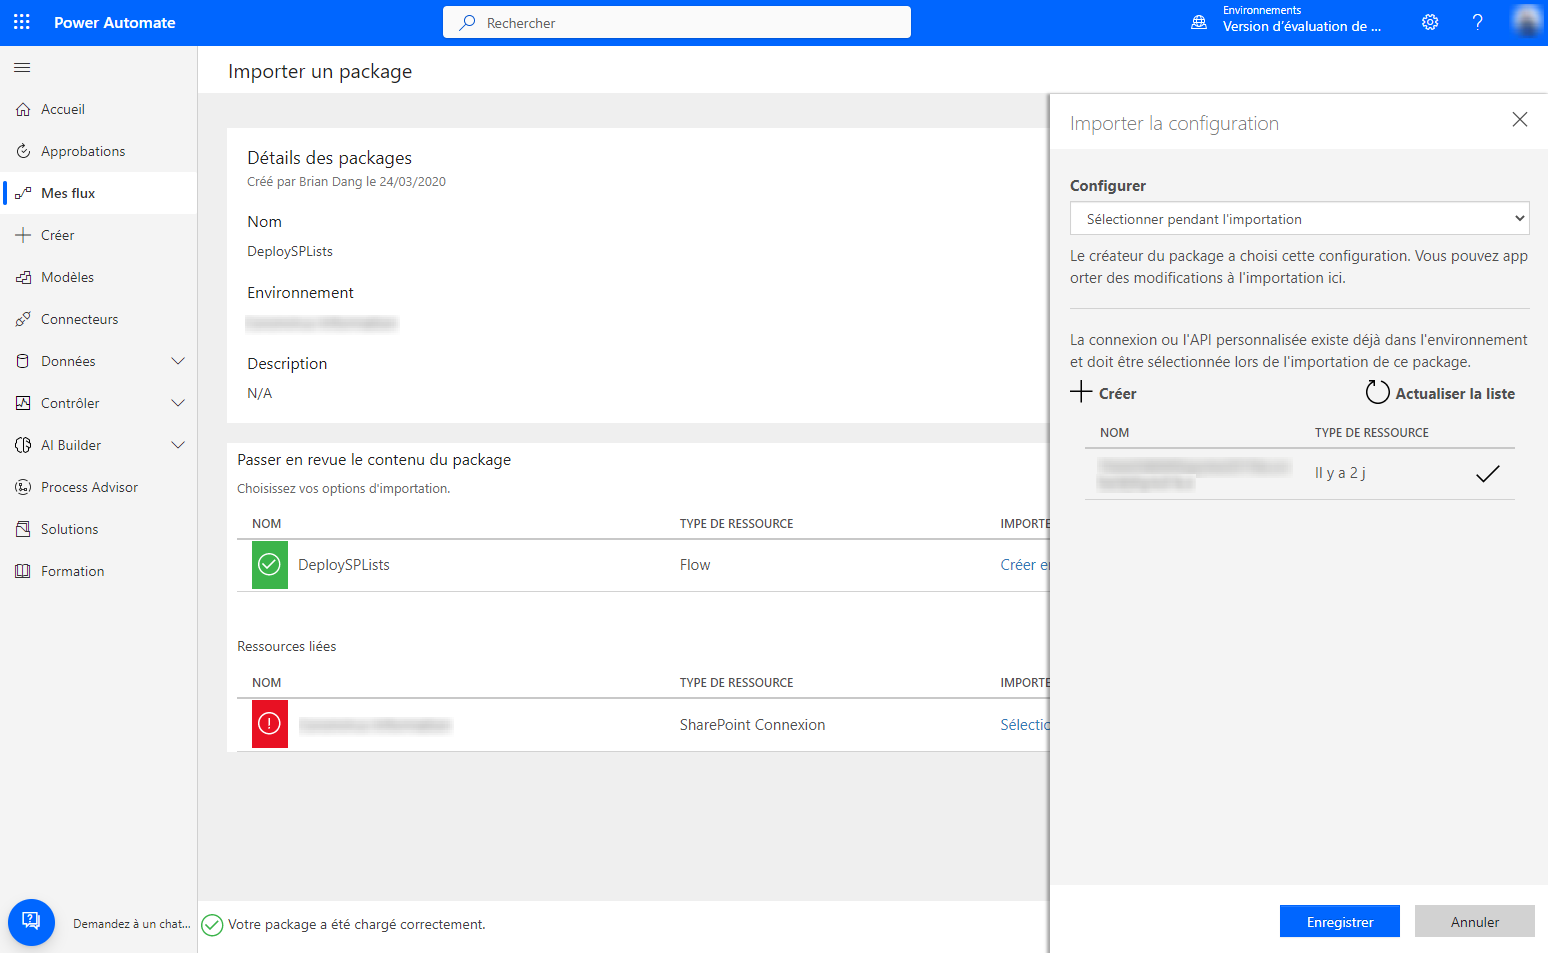
Task: Click the refresh icon beside Actualiser la liste
Action: pyautogui.click(x=1377, y=393)
